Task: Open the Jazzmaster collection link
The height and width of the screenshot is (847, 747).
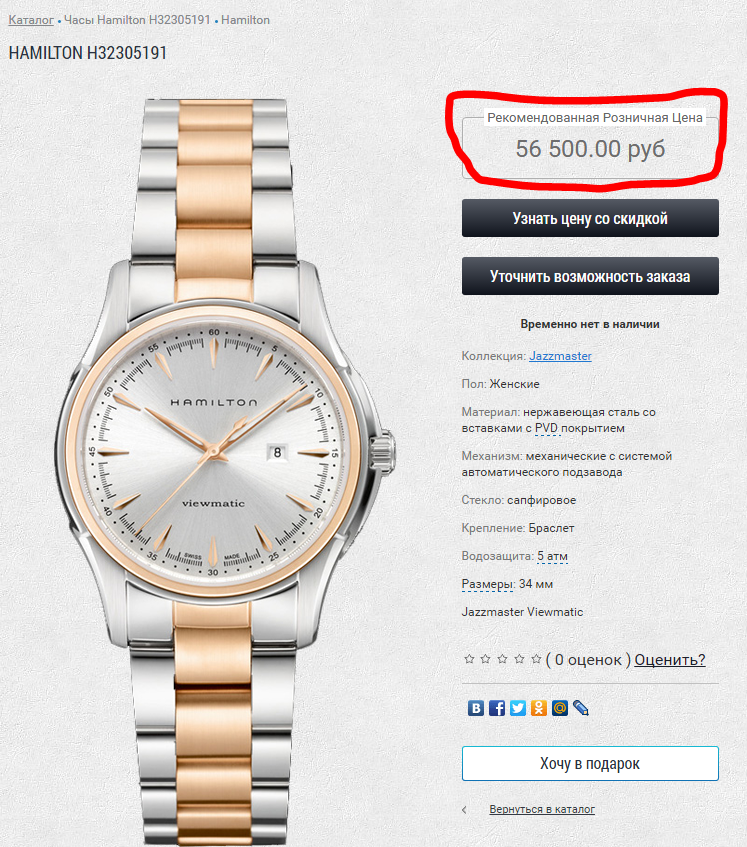Action: tap(560, 356)
